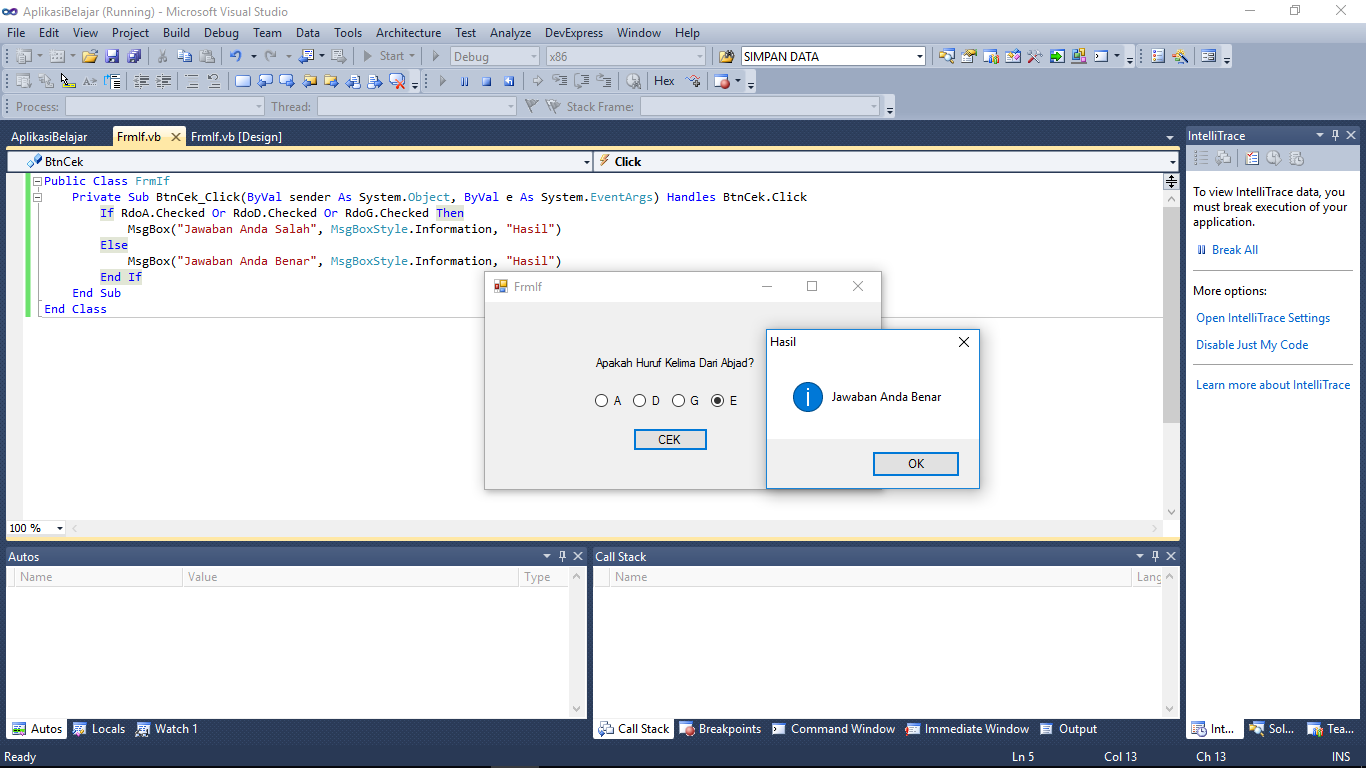1366x768 pixels.
Task: Click the Find in Files icon beside SIMPAN DATA
Action: [x=726, y=56]
